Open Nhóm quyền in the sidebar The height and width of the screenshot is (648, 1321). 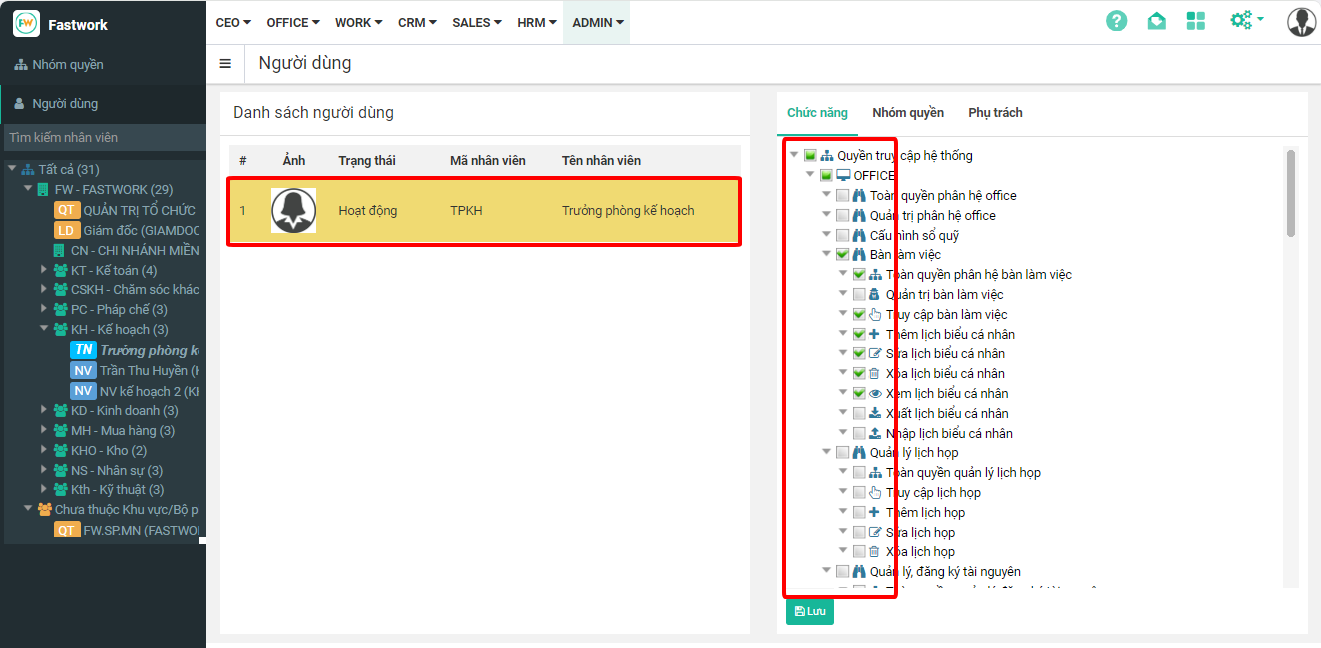pos(67,65)
